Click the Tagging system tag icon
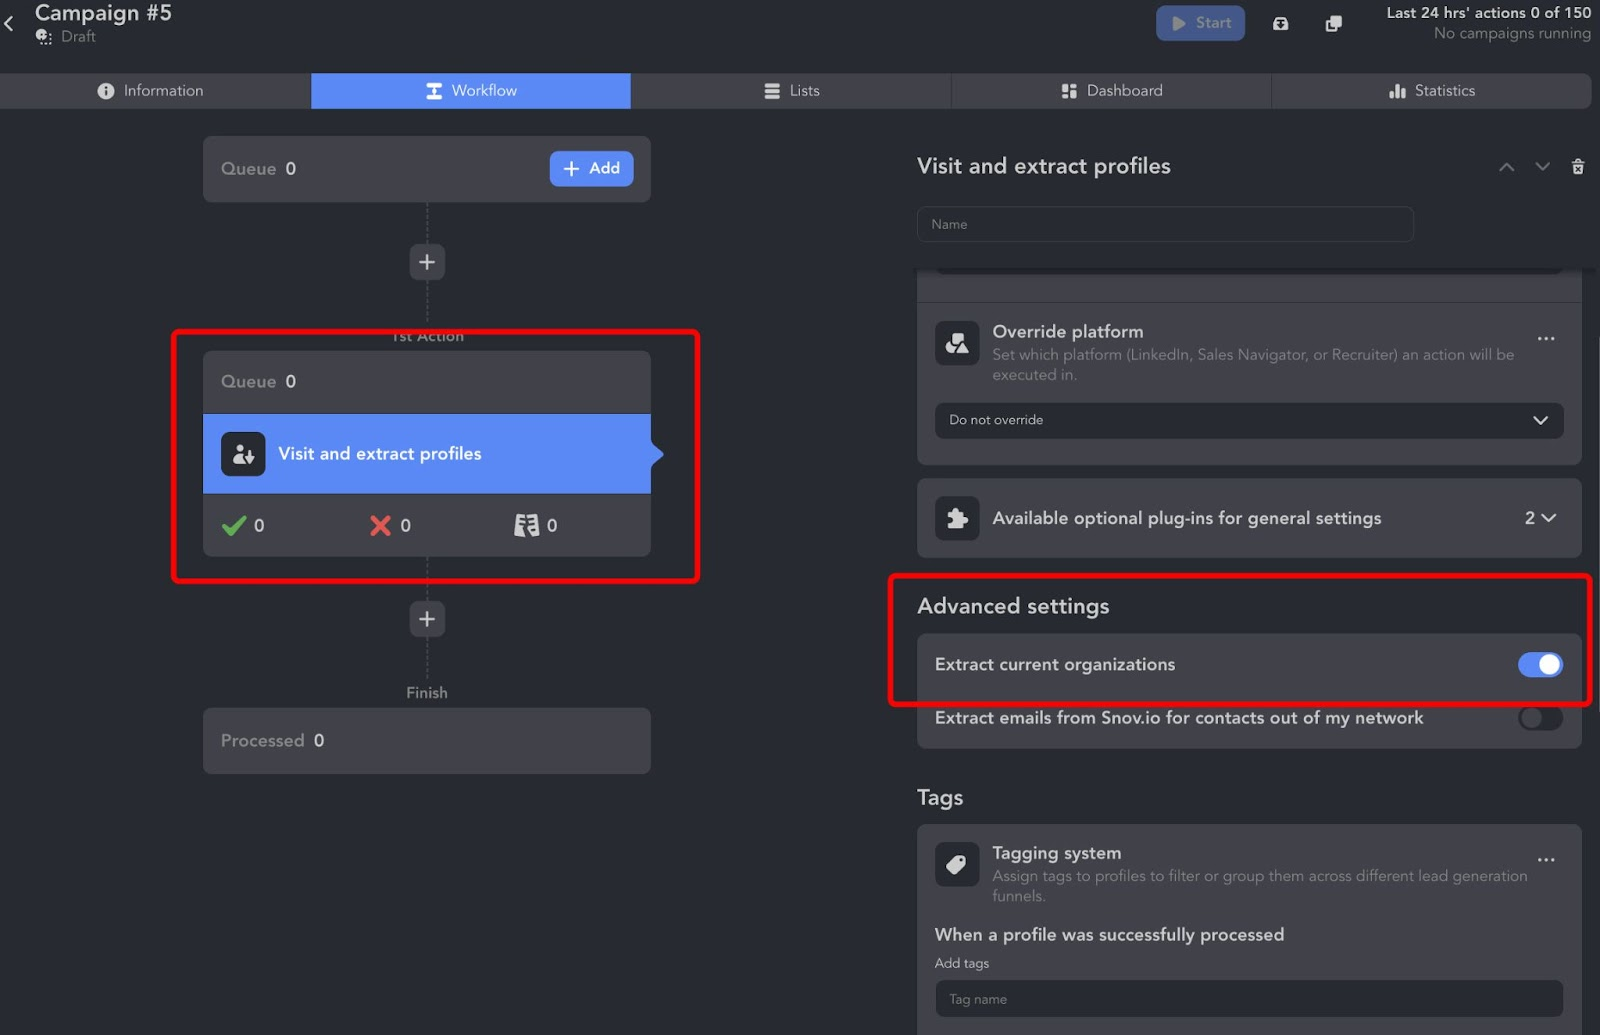The width and height of the screenshot is (1600, 1035). tap(957, 864)
